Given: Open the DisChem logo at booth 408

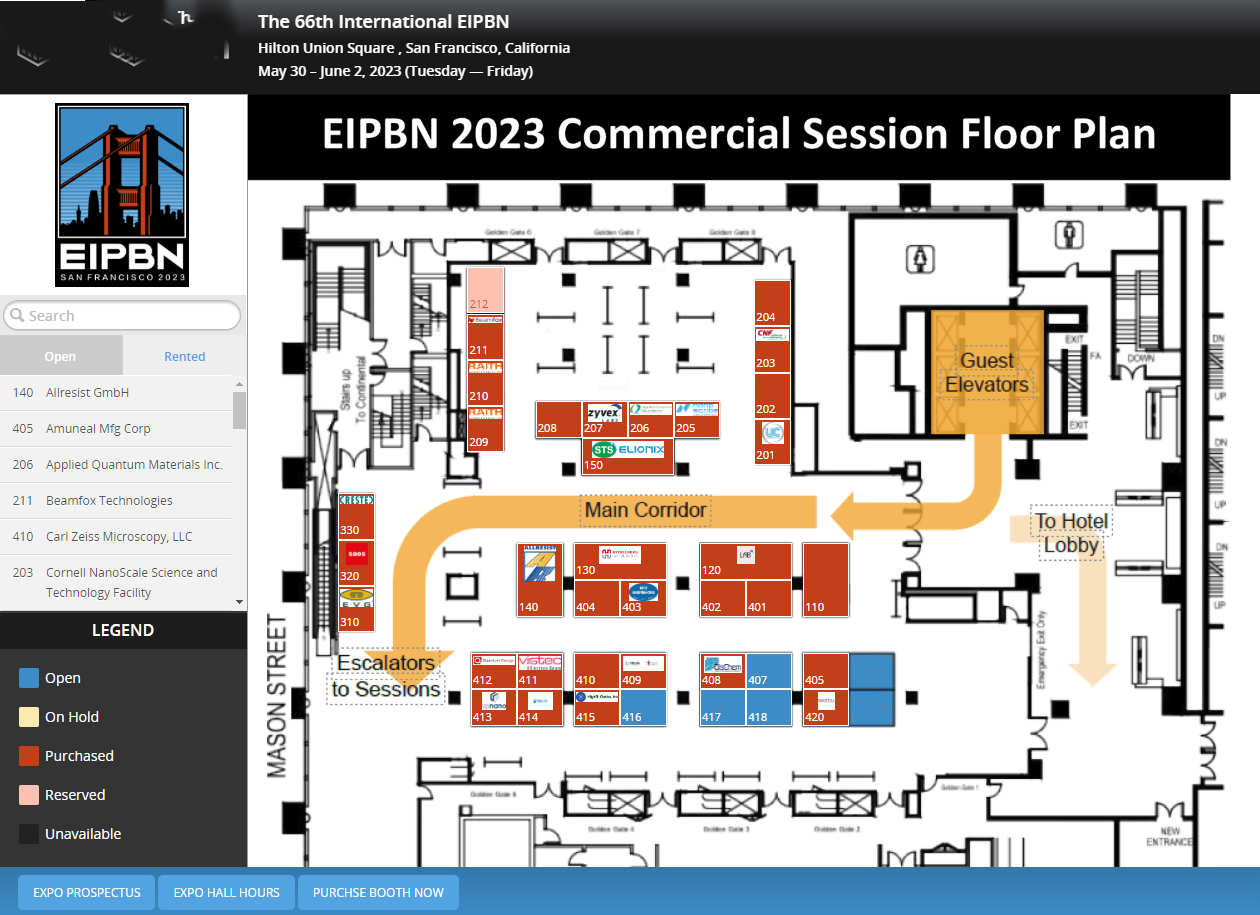Looking at the screenshot, I should click(x=723, y=665).
